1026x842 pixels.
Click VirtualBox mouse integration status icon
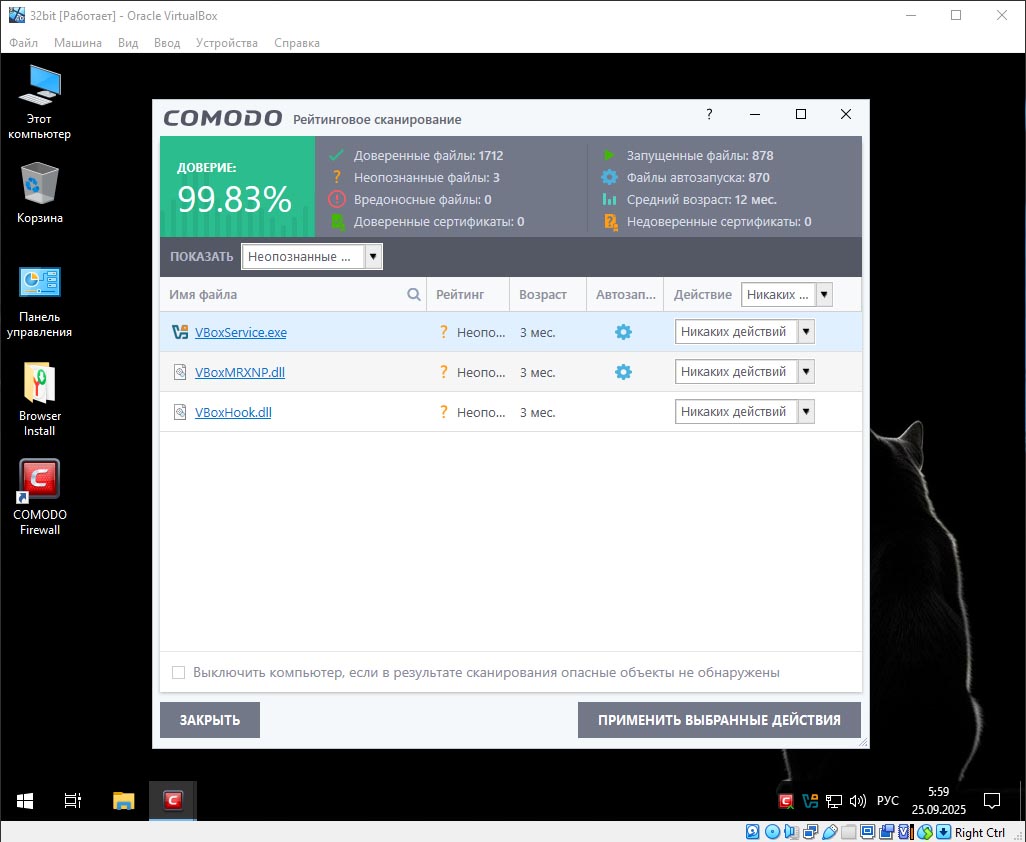tap(925, 832)
